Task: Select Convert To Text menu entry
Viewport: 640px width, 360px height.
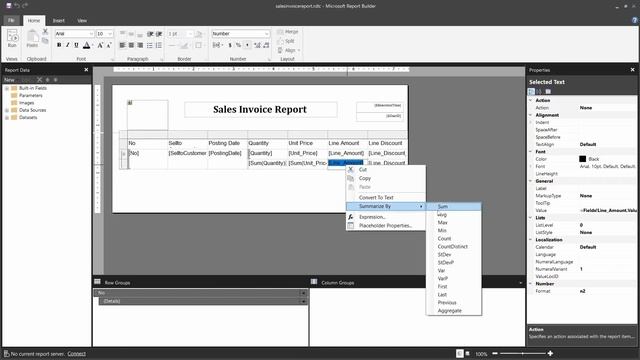Action: (386, 198)
